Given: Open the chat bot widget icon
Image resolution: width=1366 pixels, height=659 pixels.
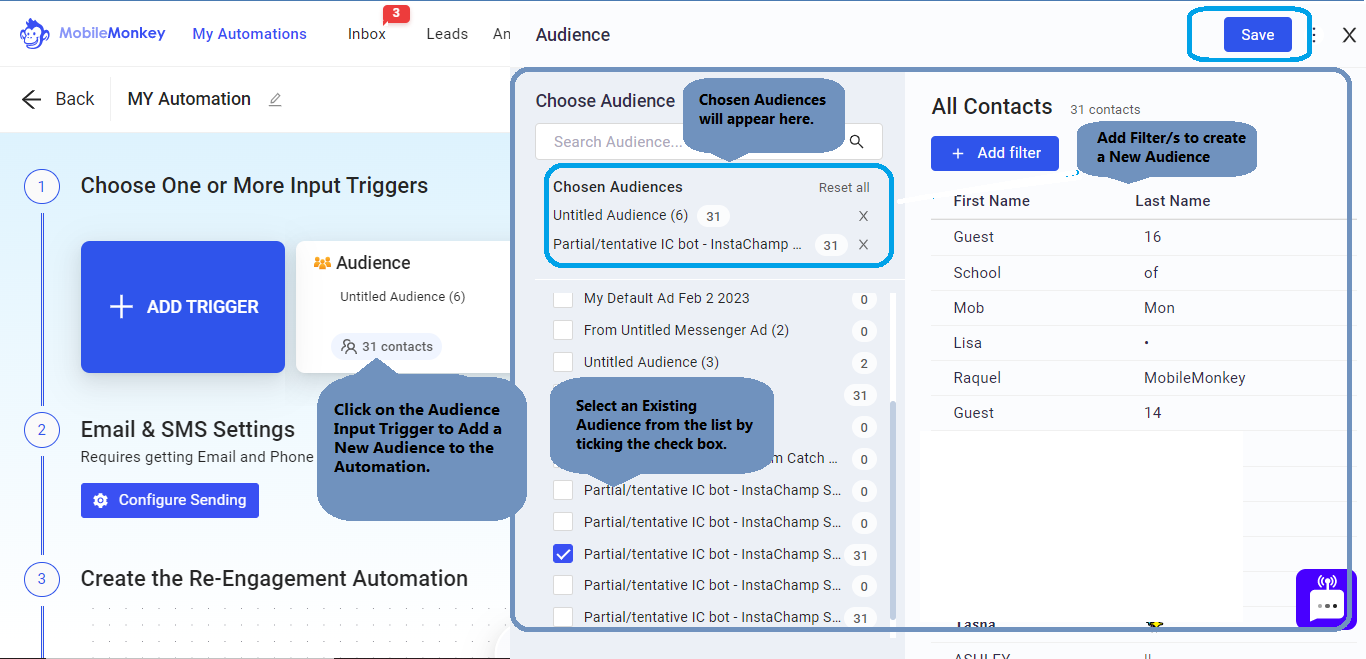Looking at the screenshot, I should (x=1326, y=599).
